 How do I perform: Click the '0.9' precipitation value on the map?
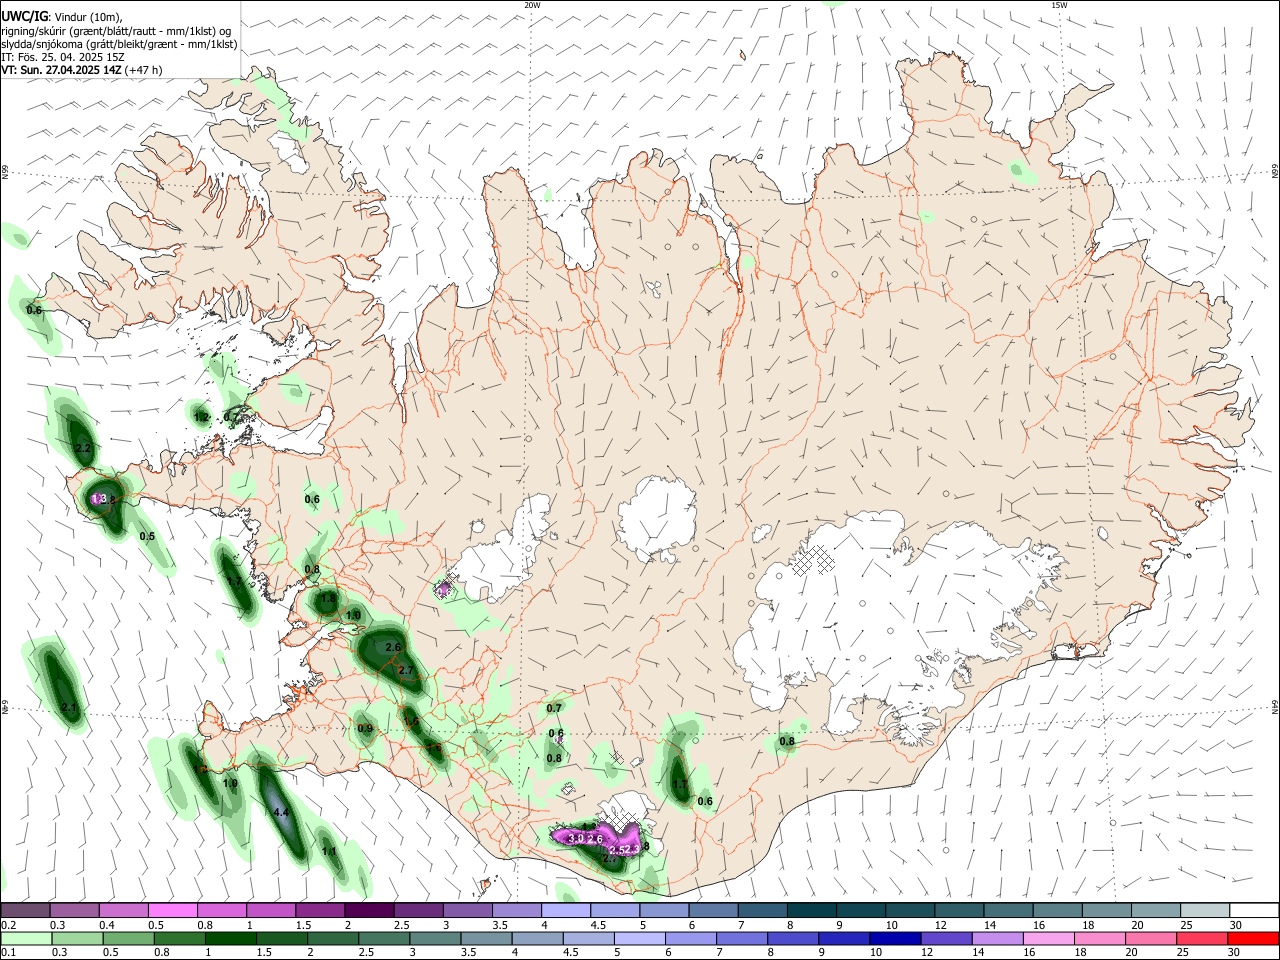point(365,729)
